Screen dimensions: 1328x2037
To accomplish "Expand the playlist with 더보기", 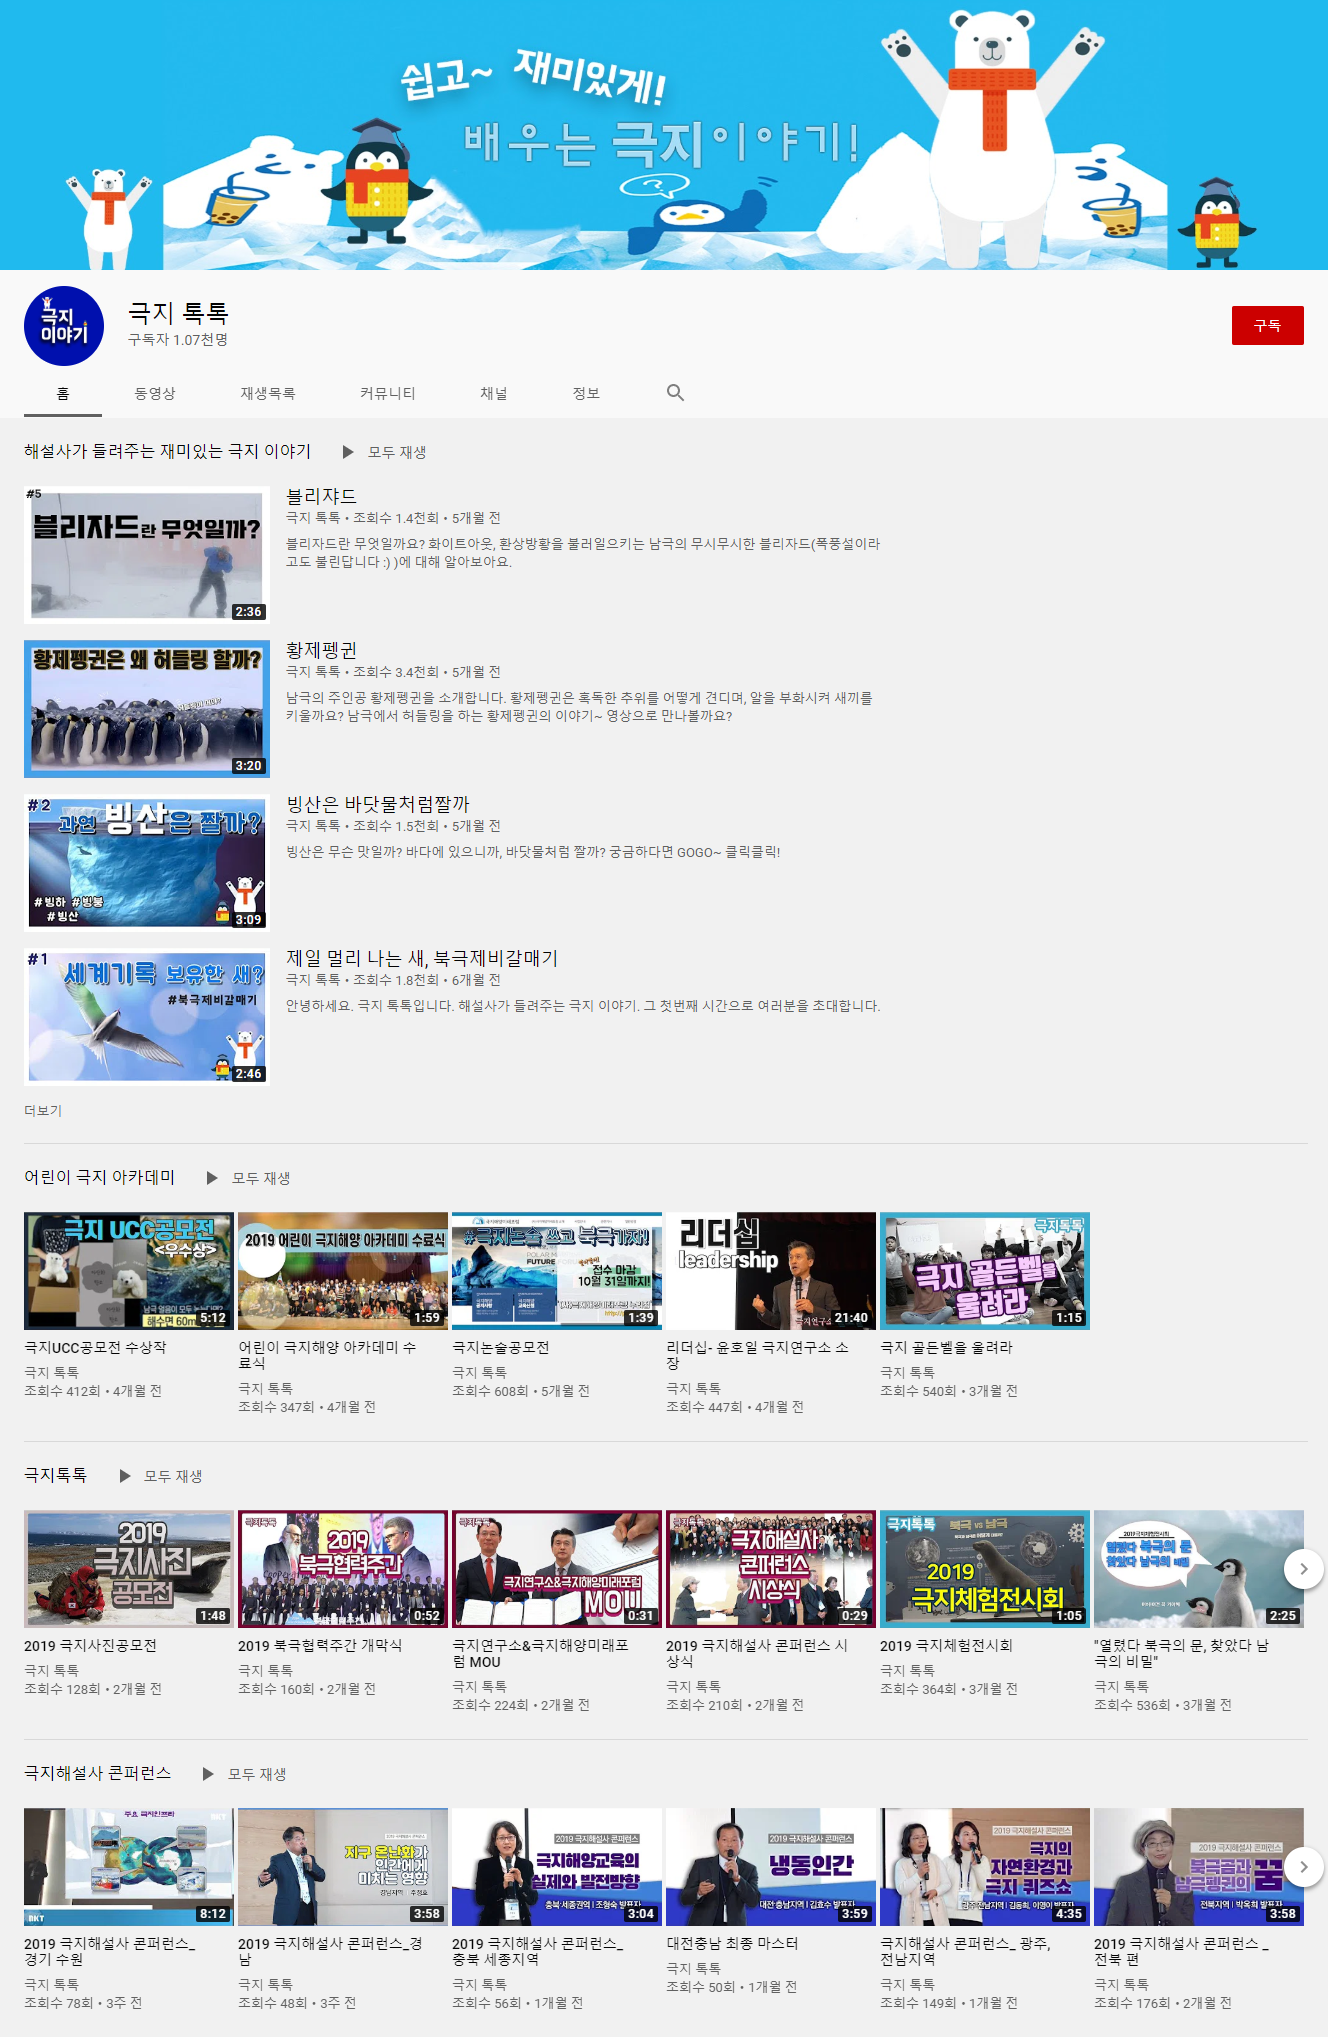I will (x=43, y=1111).
